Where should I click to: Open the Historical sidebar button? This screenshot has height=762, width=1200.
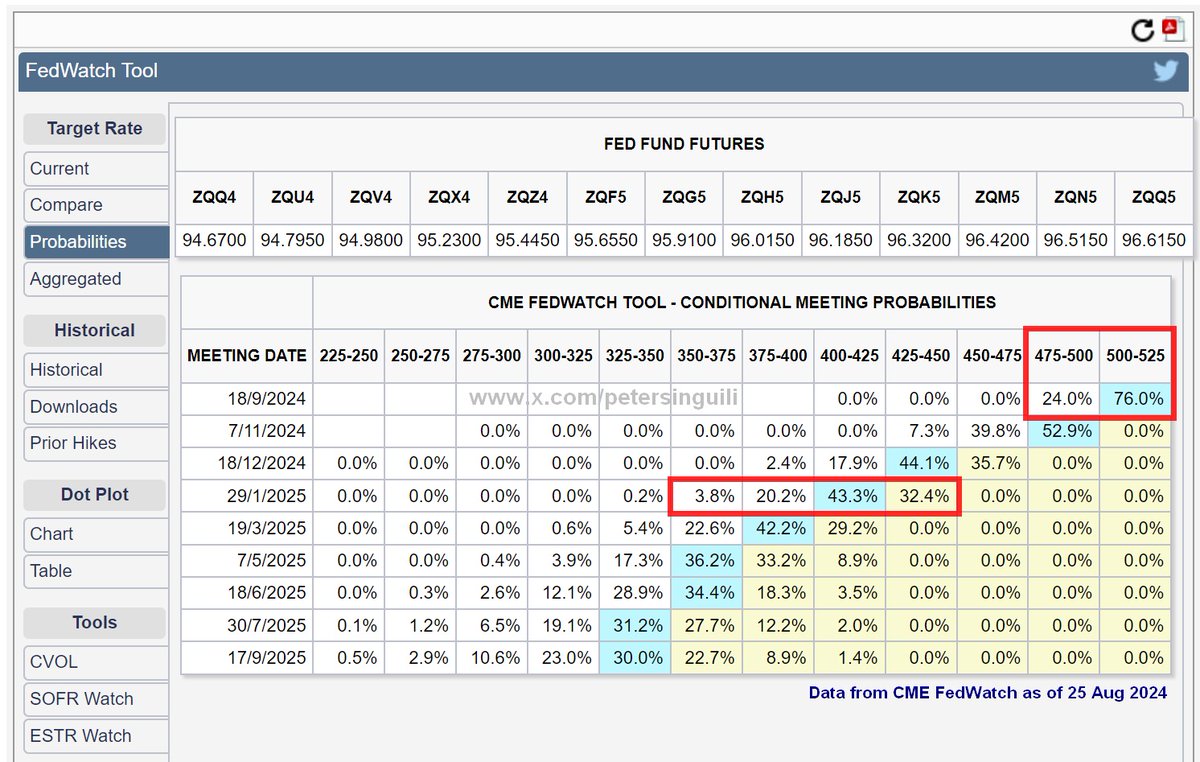tap(96, 370)
